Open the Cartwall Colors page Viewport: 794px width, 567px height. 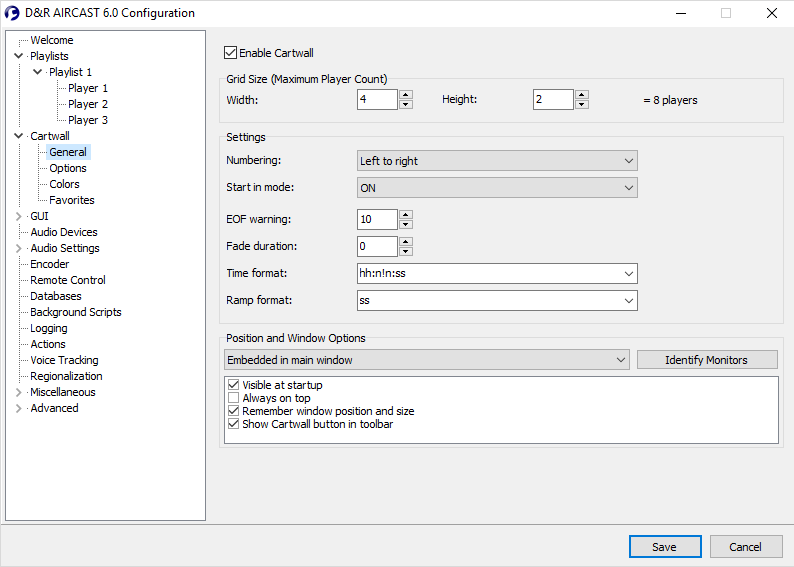coord(64,184)
